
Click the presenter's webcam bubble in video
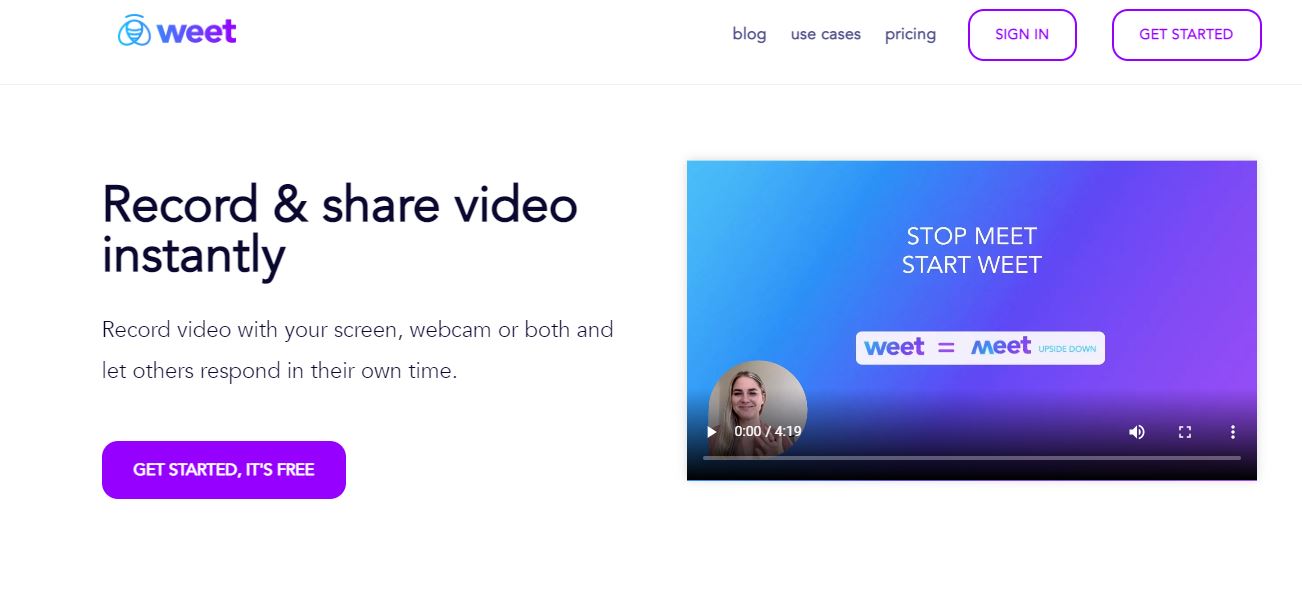click(x=757, y=409)
